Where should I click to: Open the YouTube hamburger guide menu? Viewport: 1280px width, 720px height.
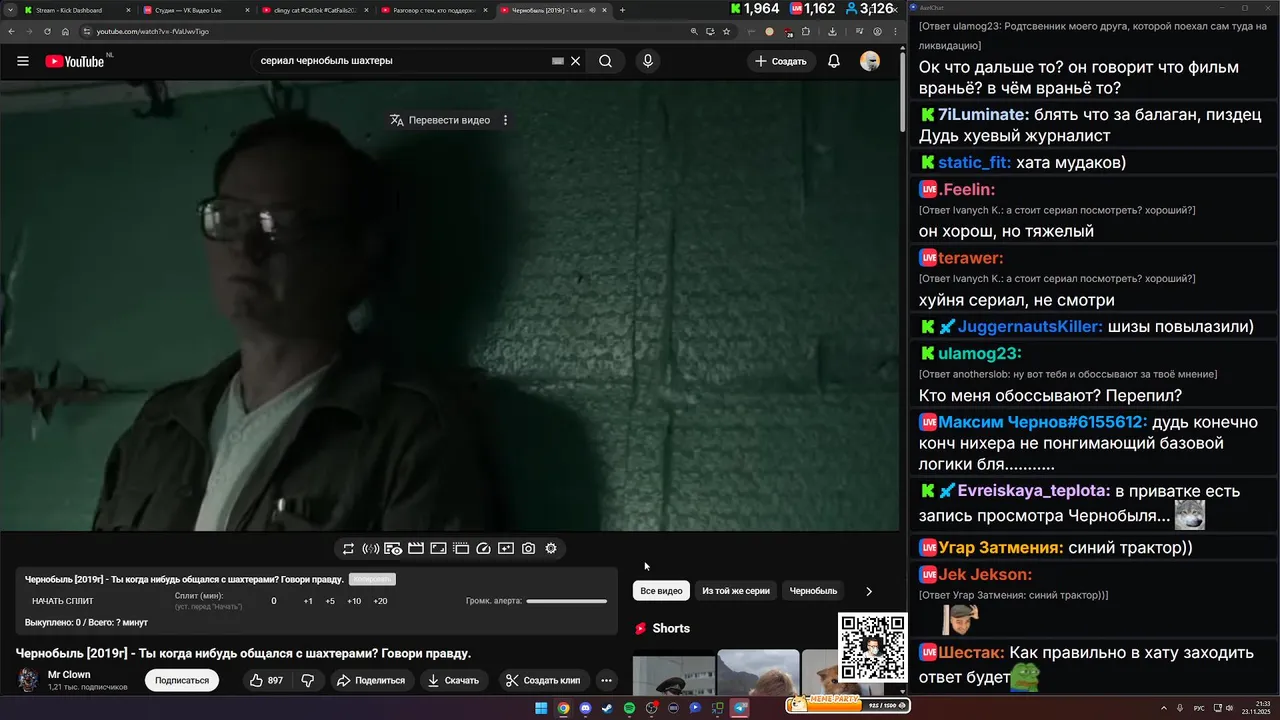pyautogui.click(x=23, y=61)
